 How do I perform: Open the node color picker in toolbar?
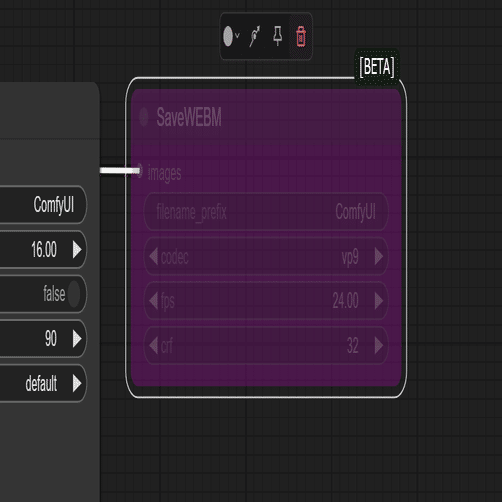(231, 36)
